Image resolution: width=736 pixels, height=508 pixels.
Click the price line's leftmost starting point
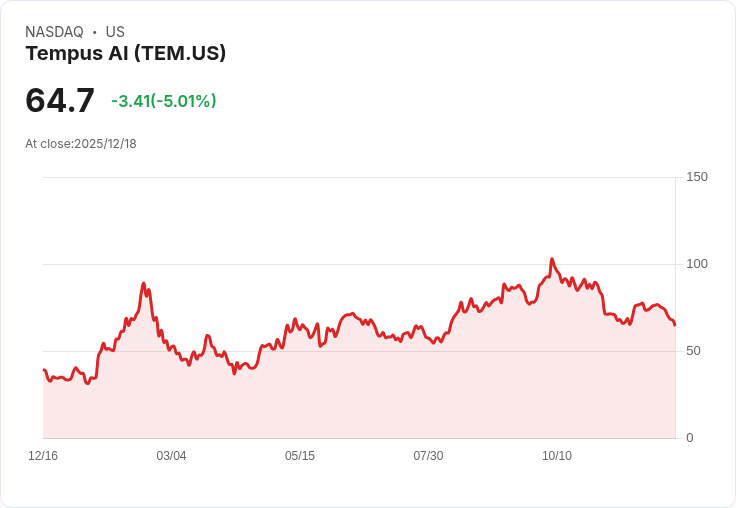43,370
